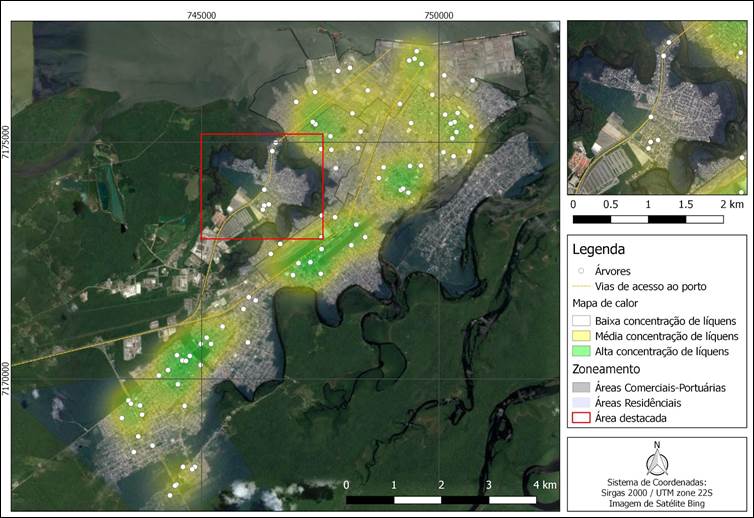The height and width of the screenshot is (518, 754).
Task: Select the yellow Média concentração swatch
Action: pyautogui.click(x=580, y=336)
